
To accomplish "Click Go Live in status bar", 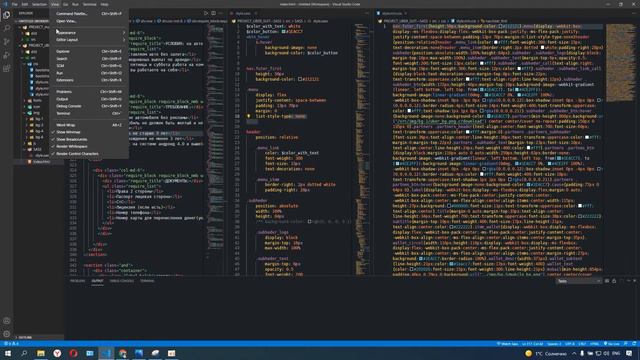I will [612, 344].
